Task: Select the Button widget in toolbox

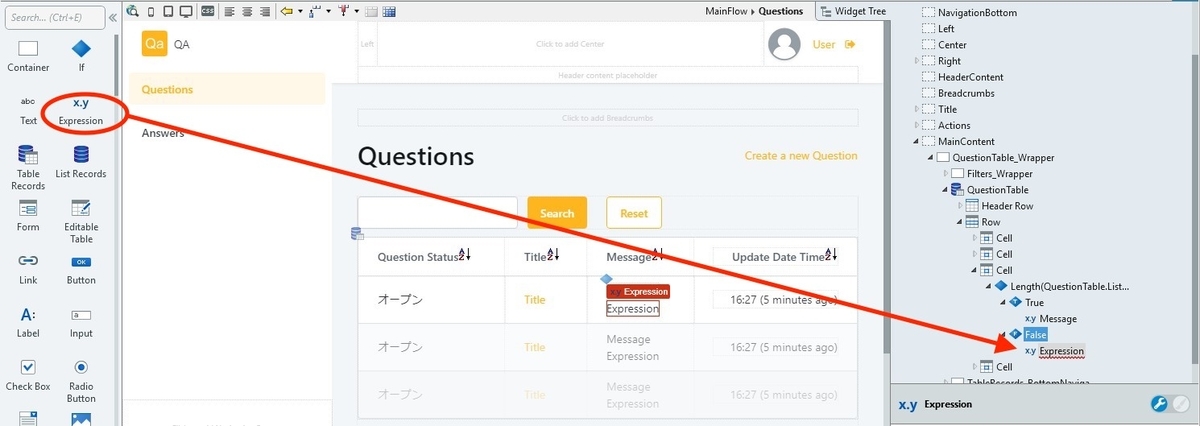Action: [x=81, y=267]
